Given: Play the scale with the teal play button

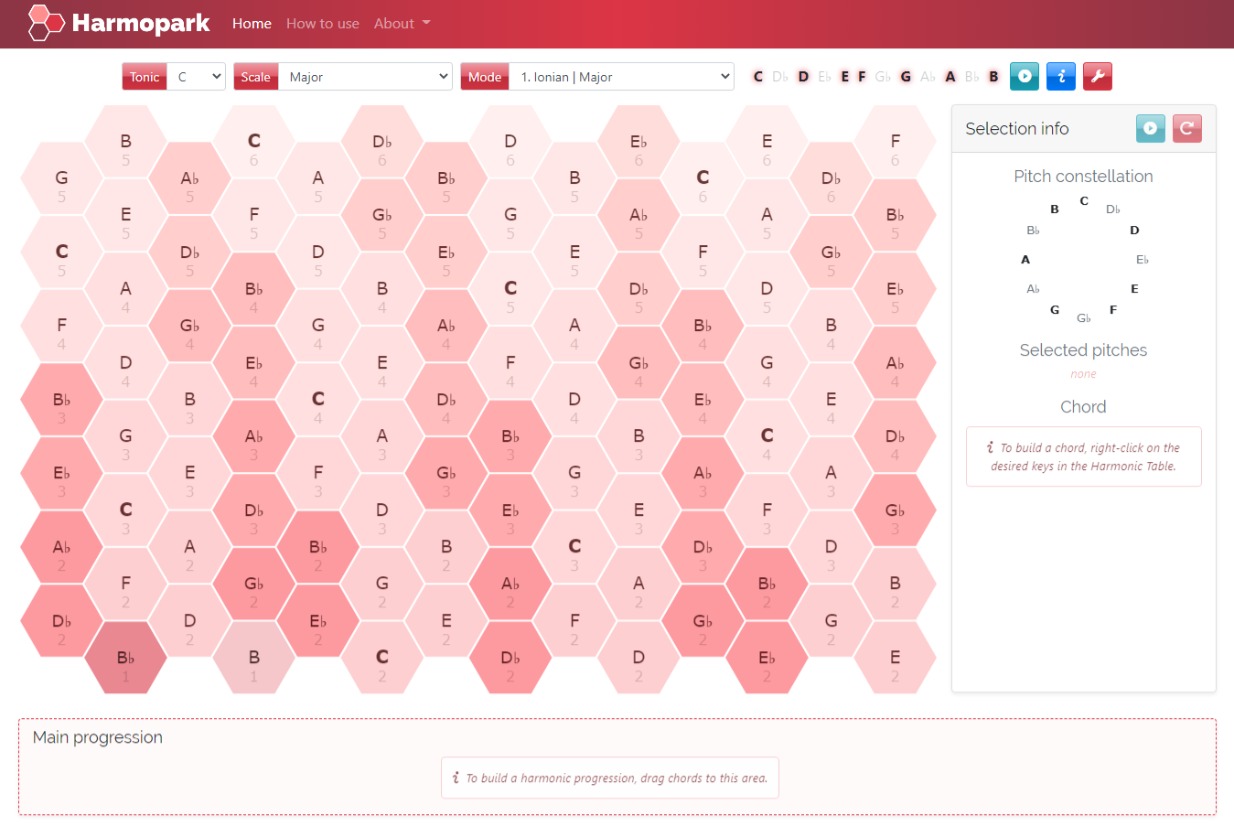Looking at the screenshot, I should tap(1024, 76).
